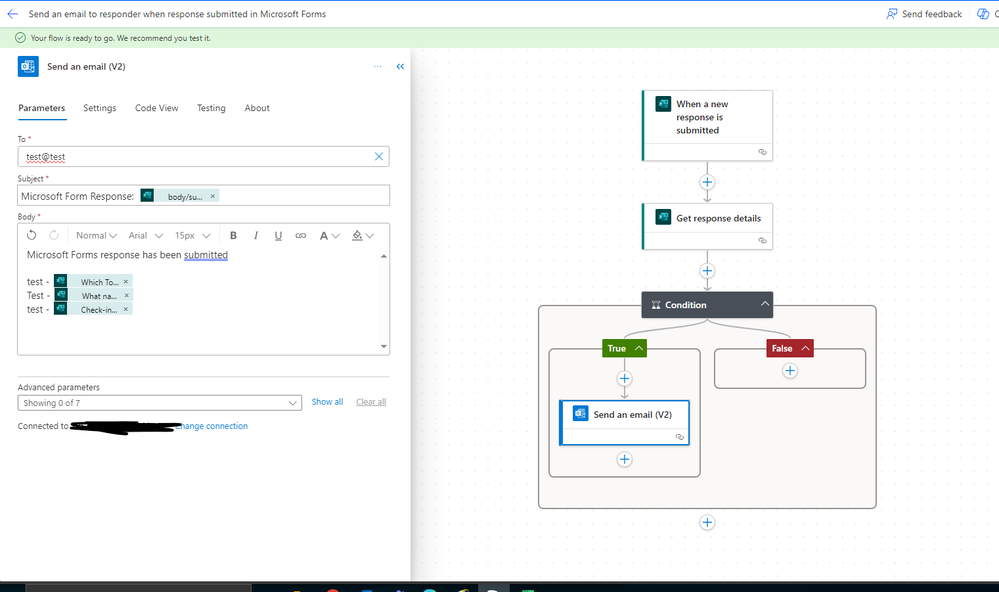Add an action below Send an email in True branch
Image resolution: width=999 pixels, height=592 pixels.
tap(624, 459)
